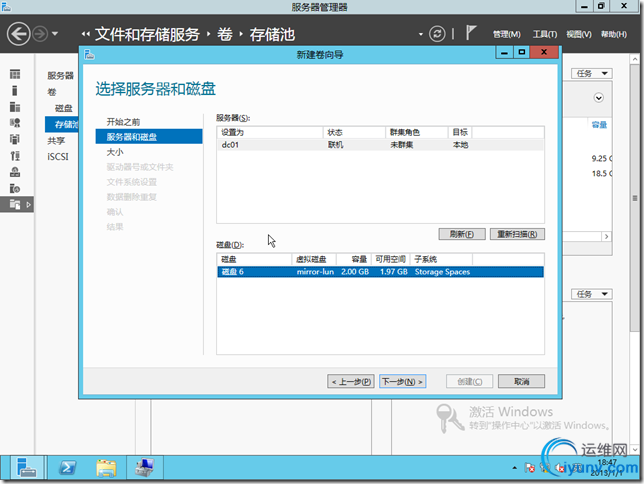Select disk row 磁盘 6 mirror-lun
The image size is (644, 484).
[x=380, y=272]
